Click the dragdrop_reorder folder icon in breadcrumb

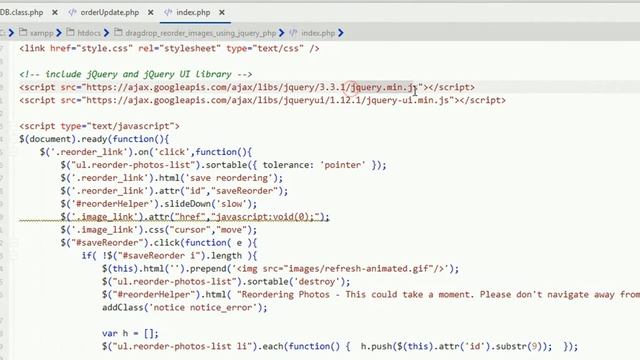[x=118, y=32]
